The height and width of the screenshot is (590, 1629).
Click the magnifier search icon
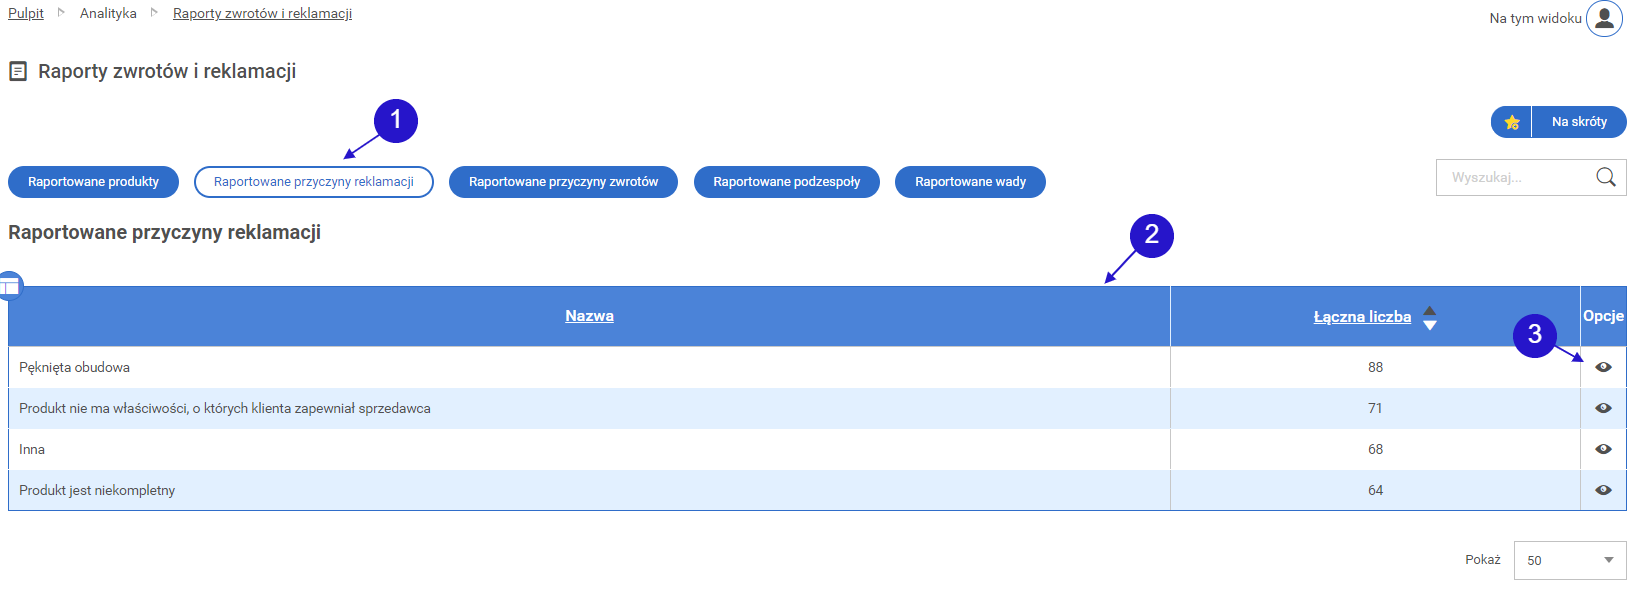1605,177
